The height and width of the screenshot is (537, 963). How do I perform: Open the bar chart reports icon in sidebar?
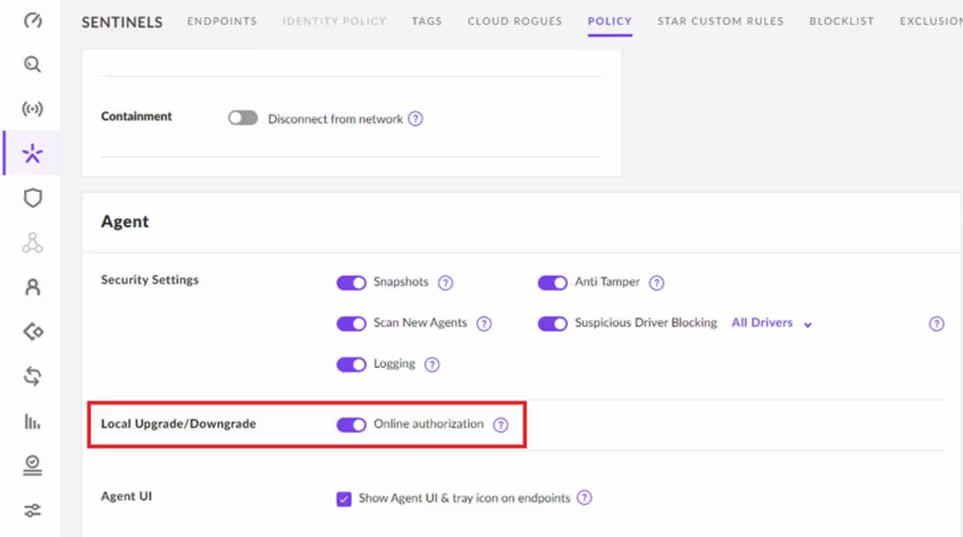(x=33, y=421)
